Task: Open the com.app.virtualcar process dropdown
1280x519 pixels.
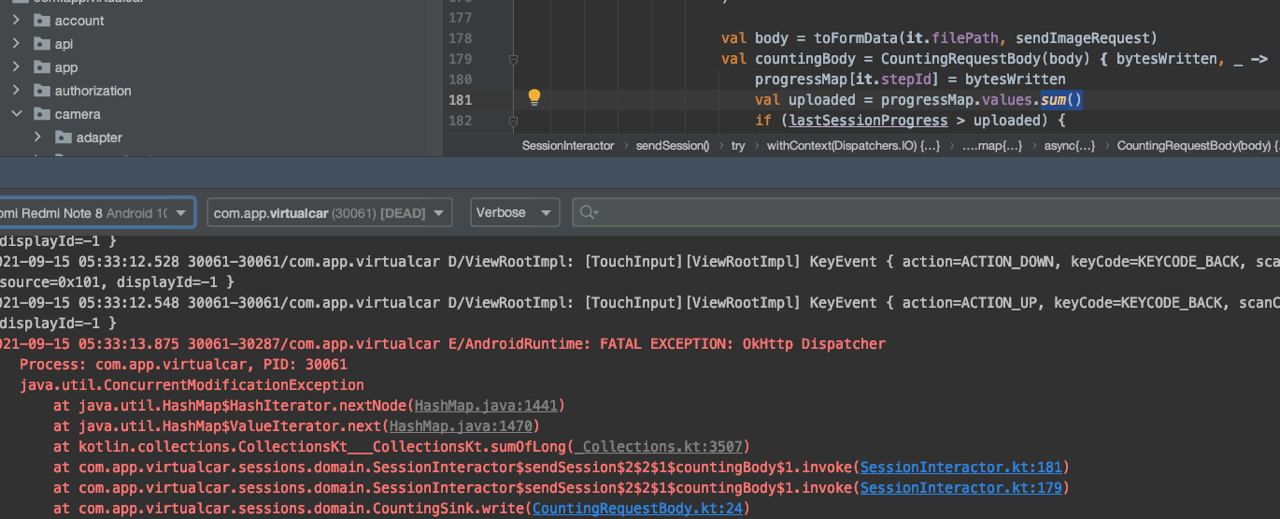Action: [x=329, y=213]
